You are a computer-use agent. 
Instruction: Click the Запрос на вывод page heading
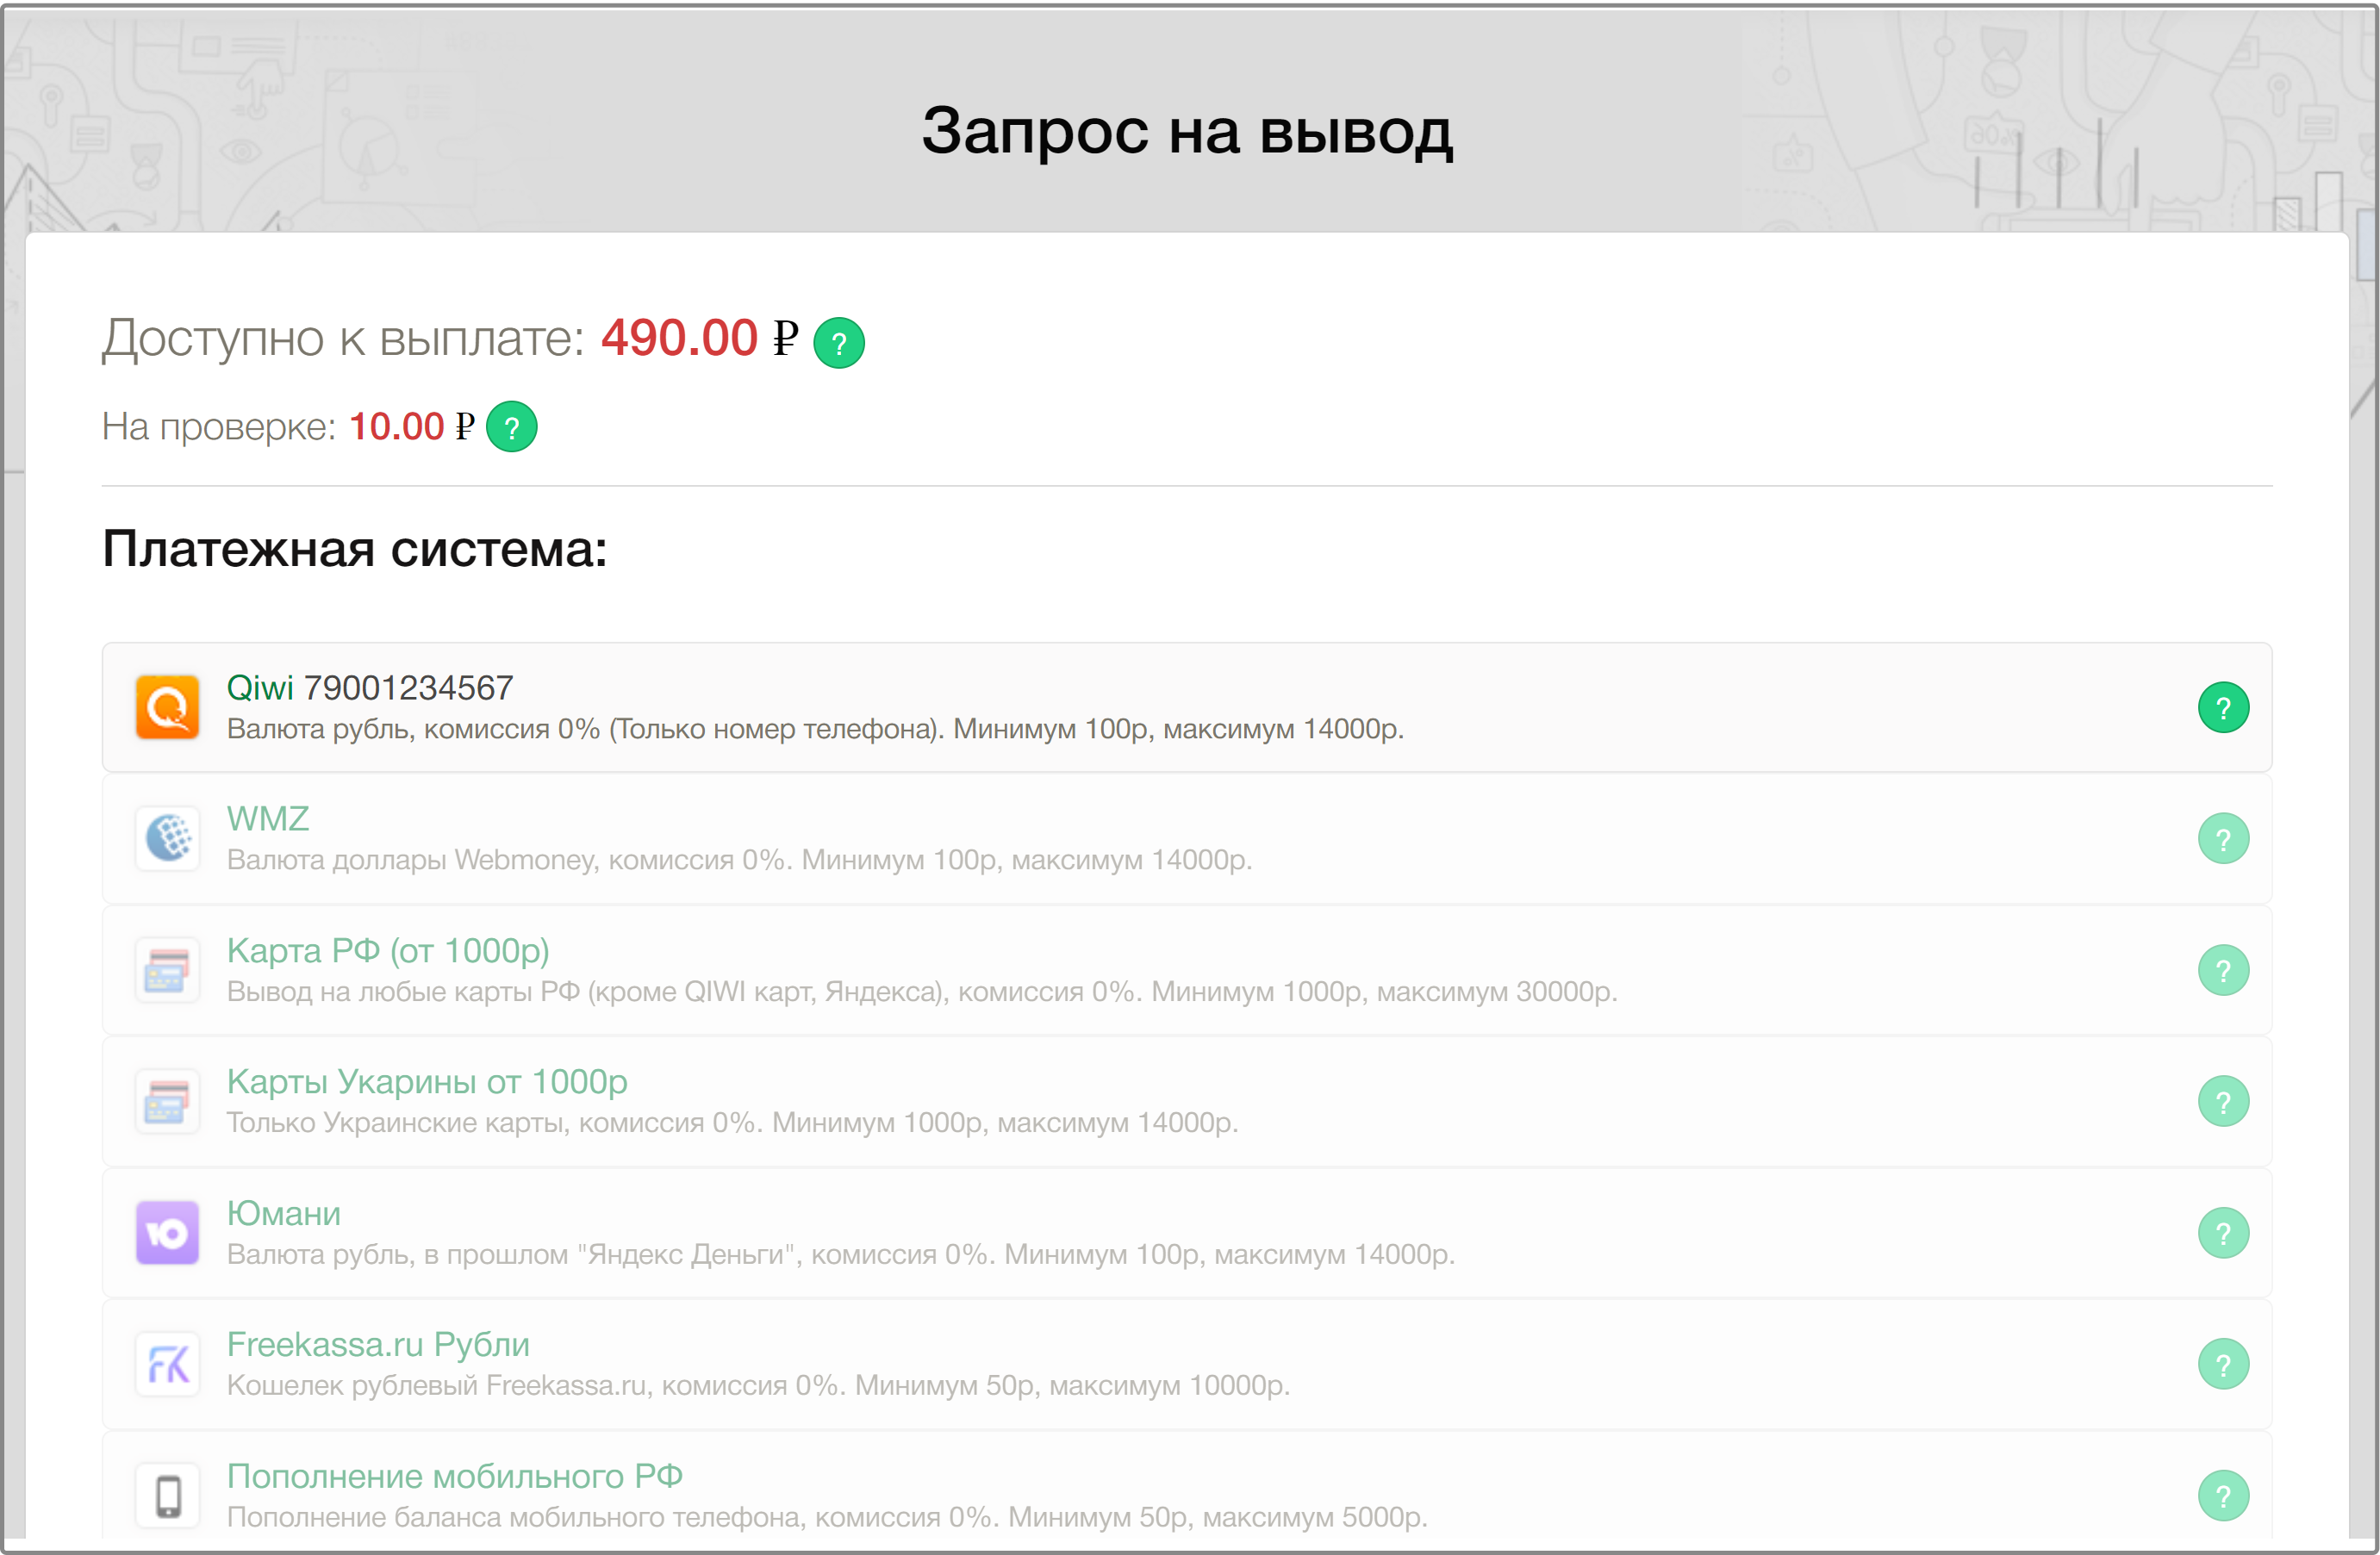pyautogui.click(x=1187, y=131)
